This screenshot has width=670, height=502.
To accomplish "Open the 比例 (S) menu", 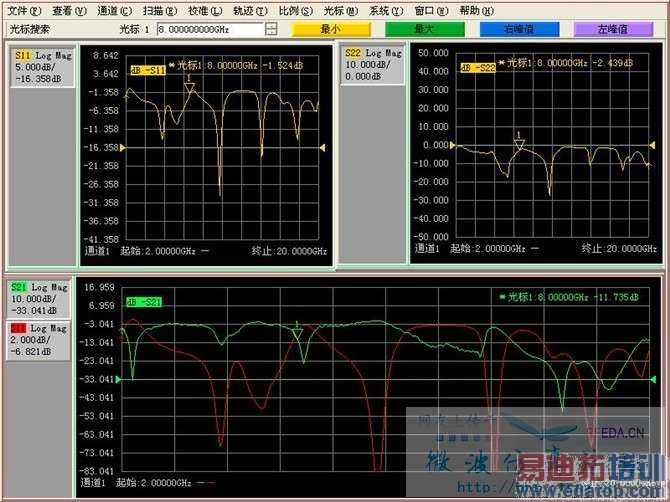I will [296, 10].
